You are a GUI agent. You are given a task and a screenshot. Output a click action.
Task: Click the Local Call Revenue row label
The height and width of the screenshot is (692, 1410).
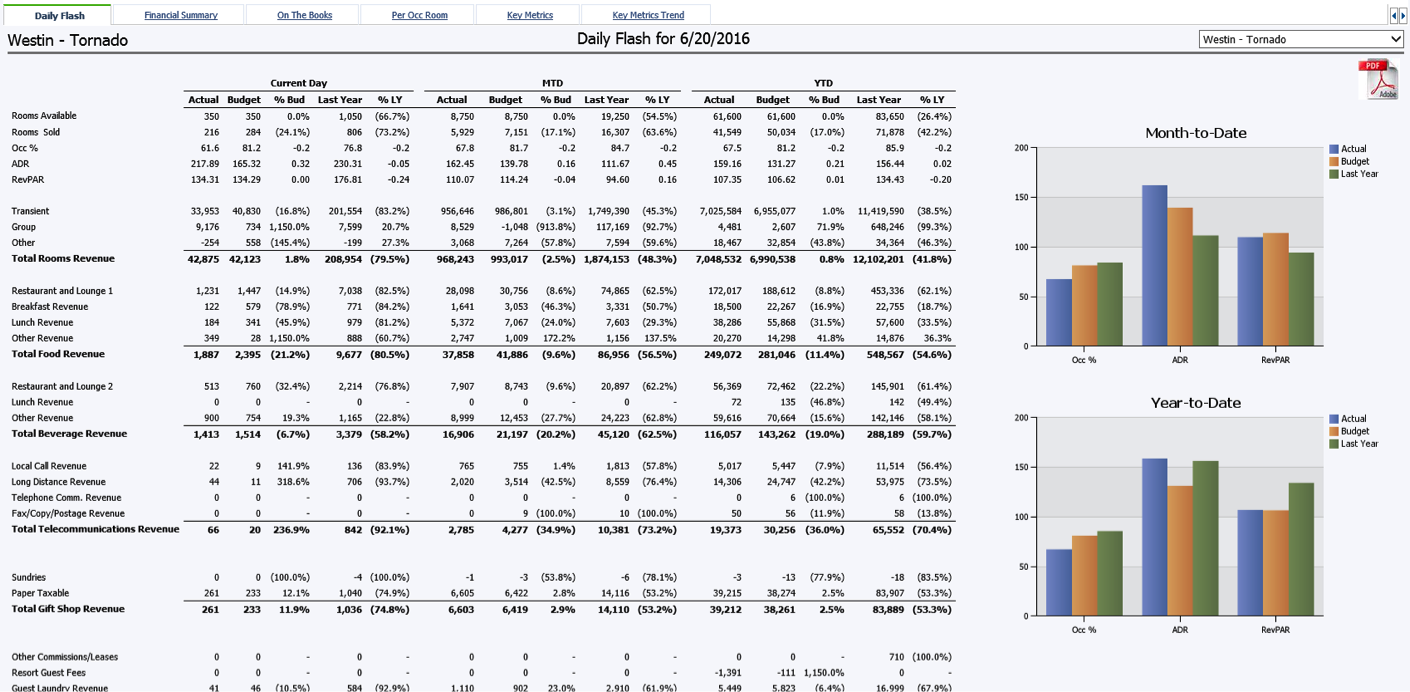[49, 466]
